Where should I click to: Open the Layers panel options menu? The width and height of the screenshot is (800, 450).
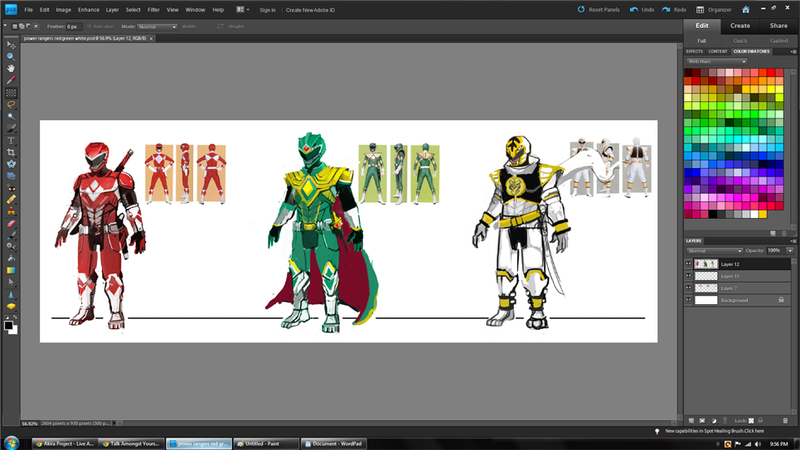click(793, 241)
